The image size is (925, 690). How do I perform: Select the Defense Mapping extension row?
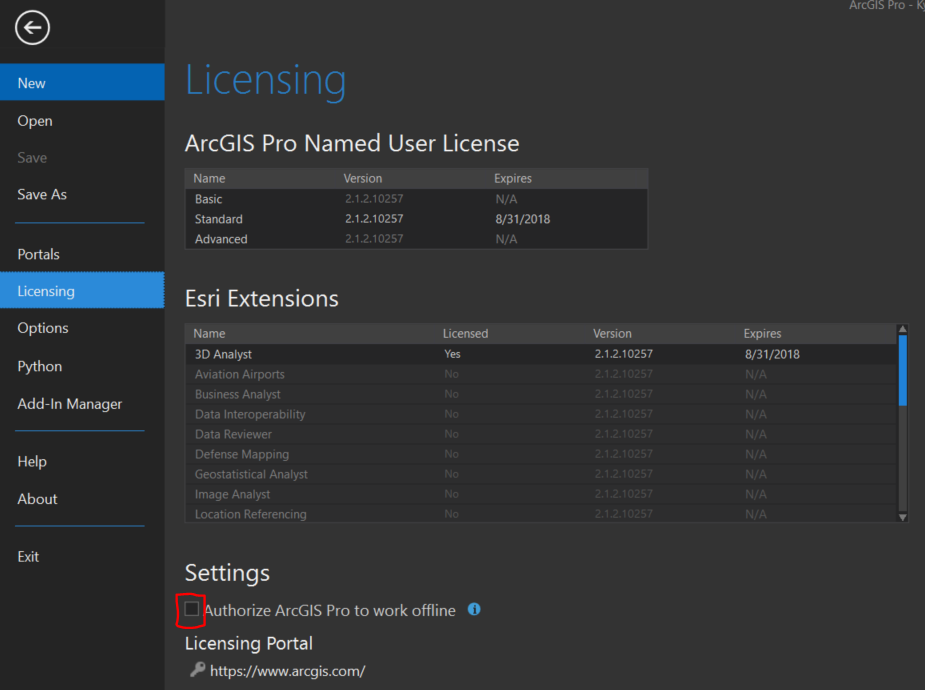coord(541,454)
